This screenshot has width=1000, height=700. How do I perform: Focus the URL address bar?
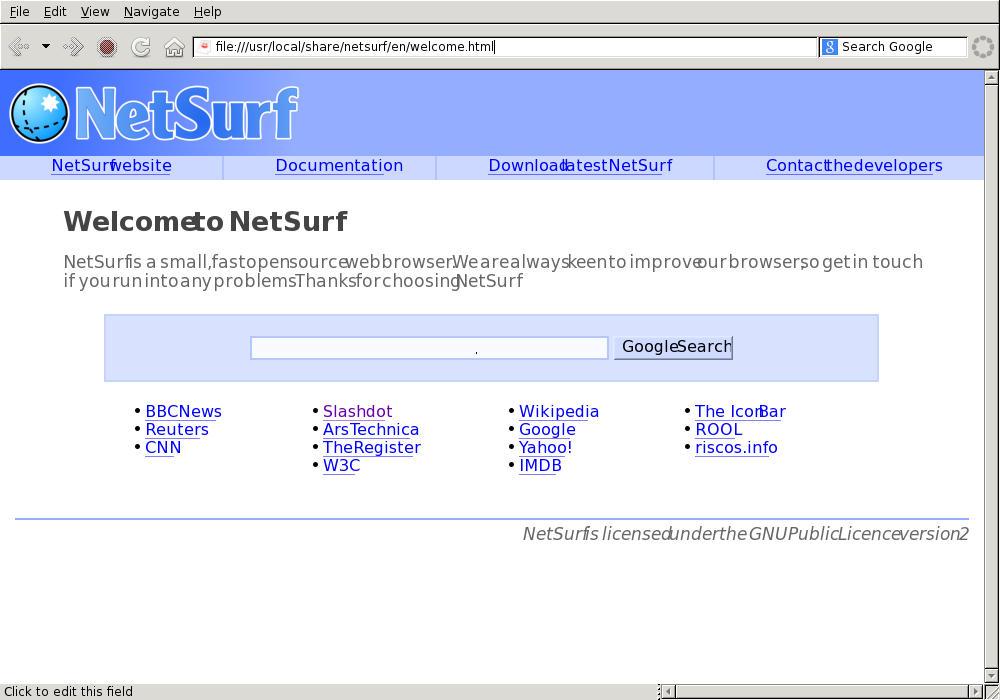510,47
